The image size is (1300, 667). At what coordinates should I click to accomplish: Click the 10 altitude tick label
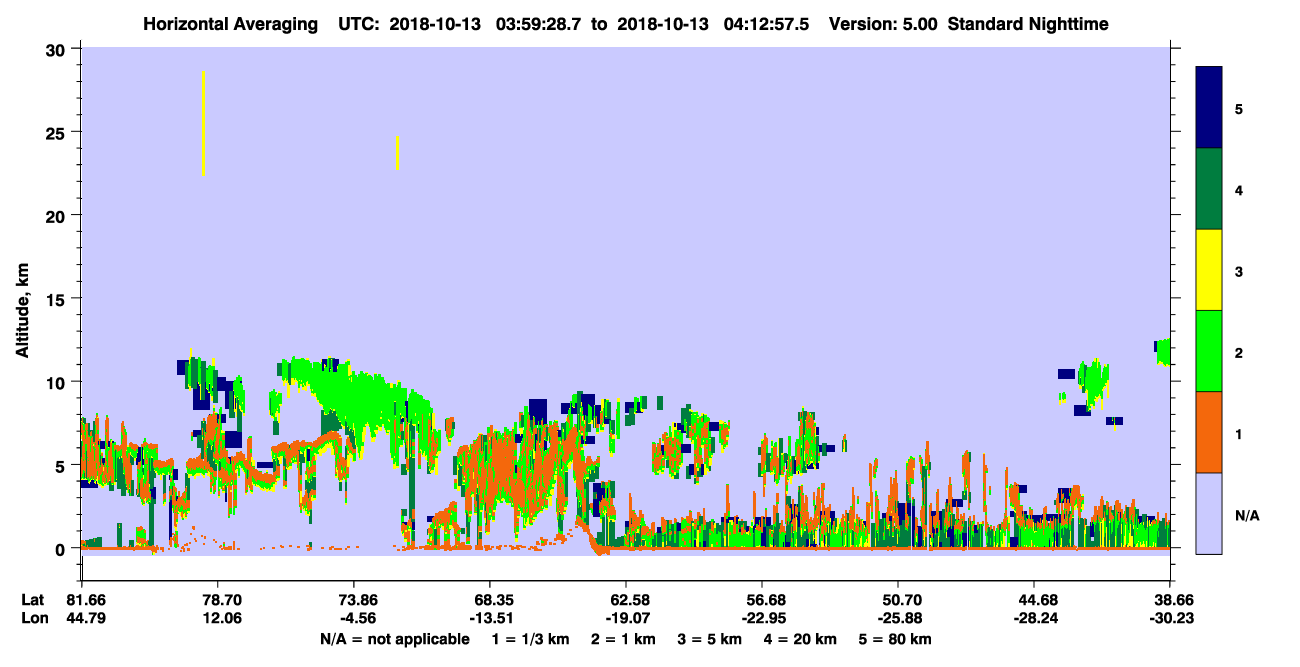point(57,382)
